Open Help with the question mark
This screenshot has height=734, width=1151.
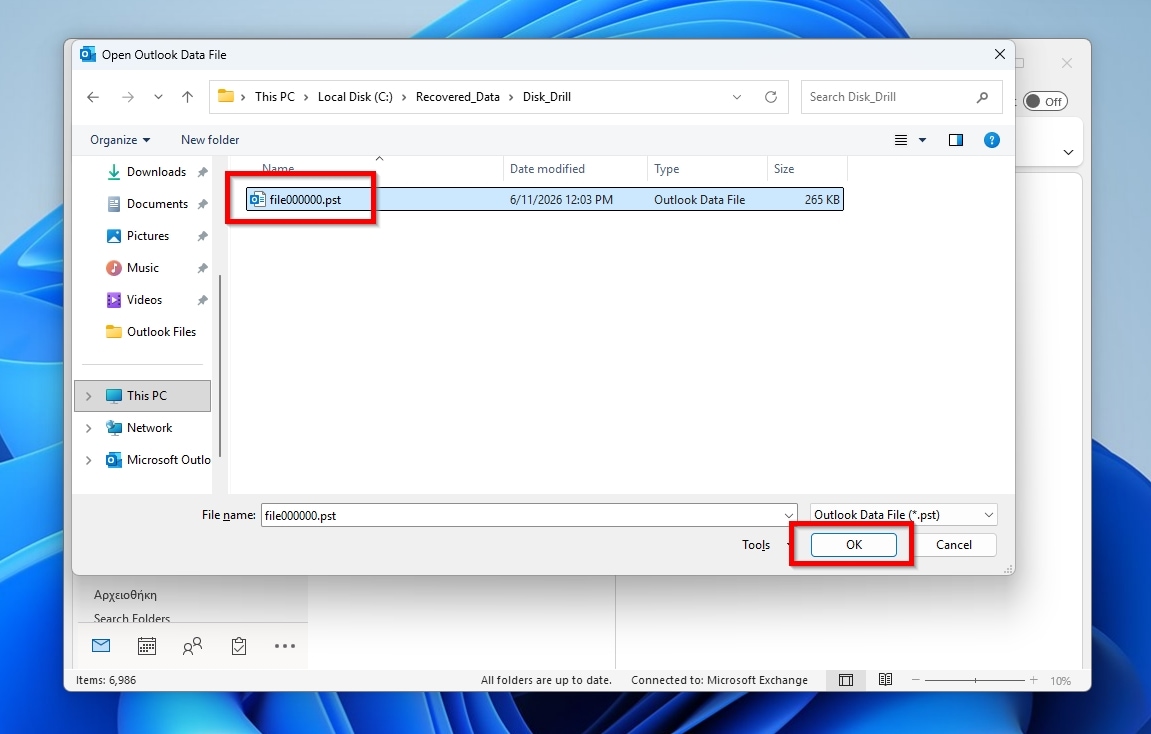[x=992, y=140]
